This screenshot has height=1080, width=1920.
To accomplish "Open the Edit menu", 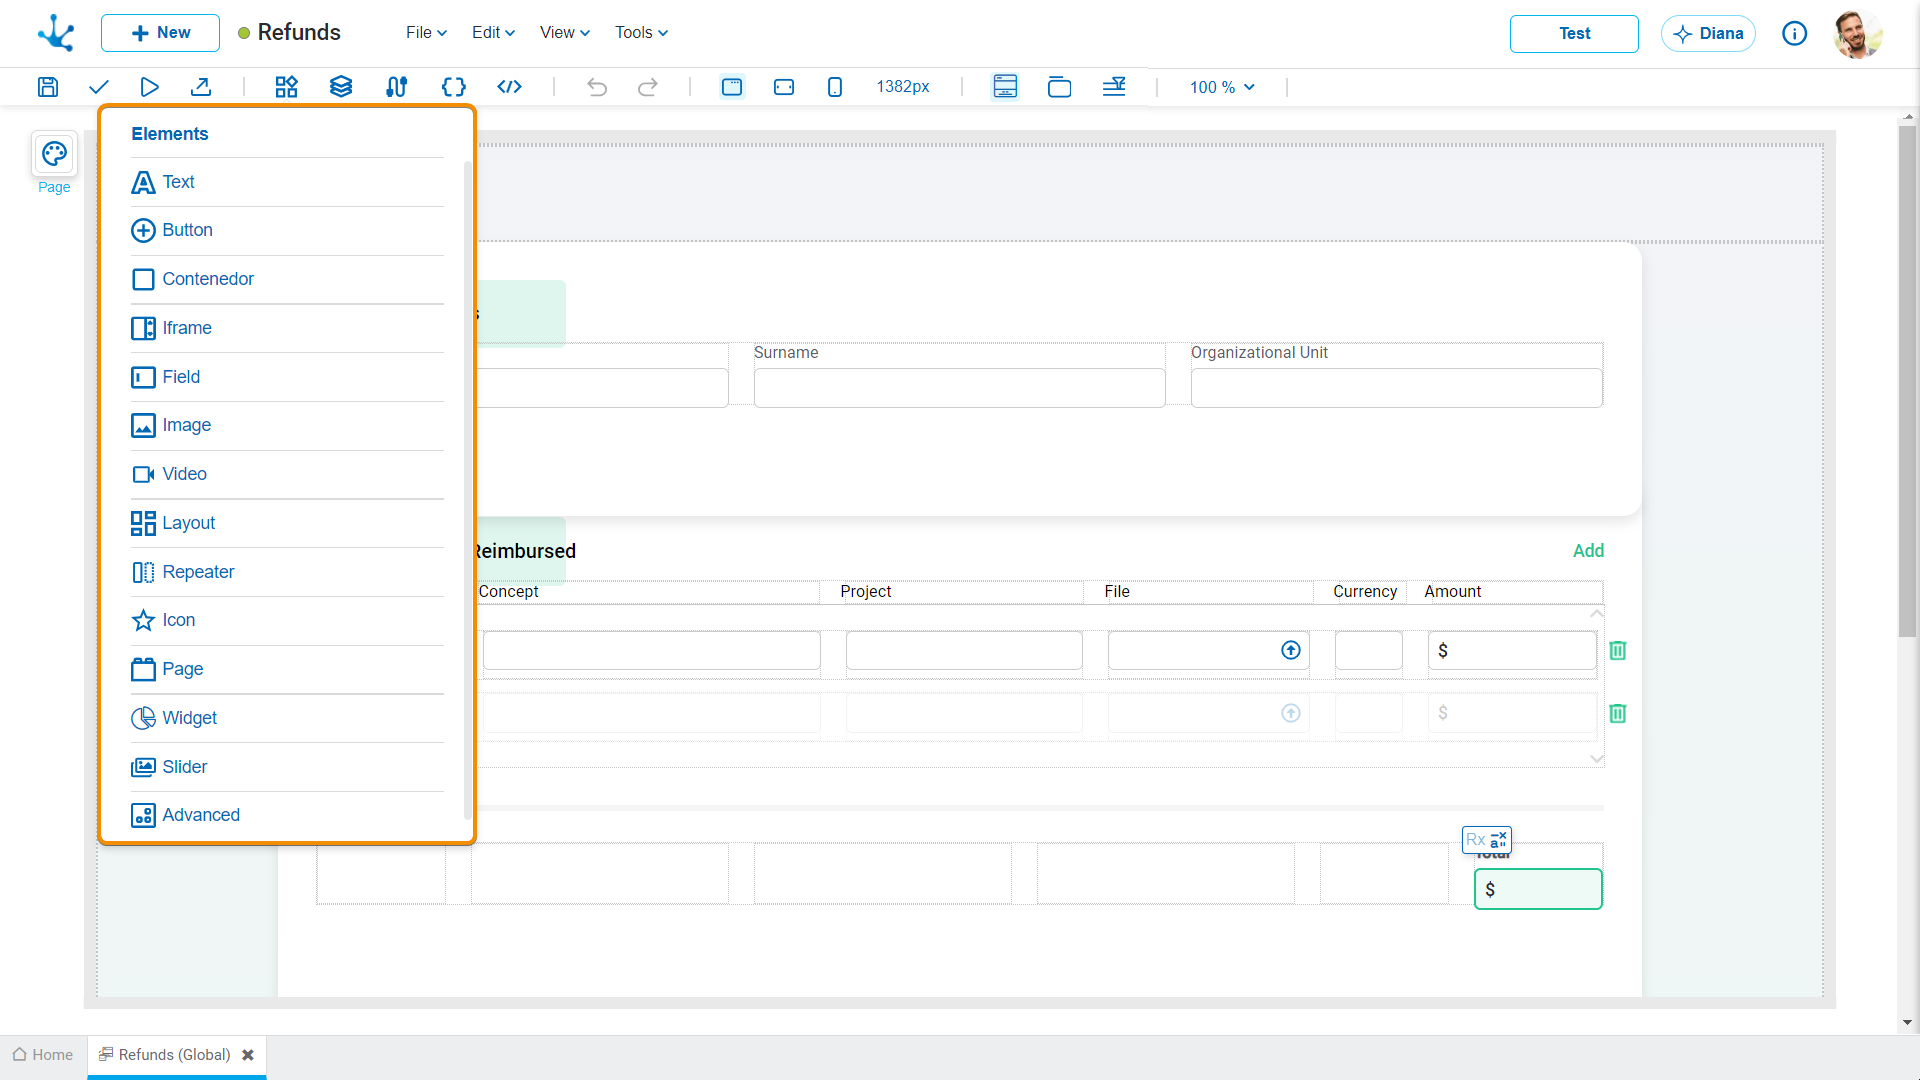I will tap(493, 33).
